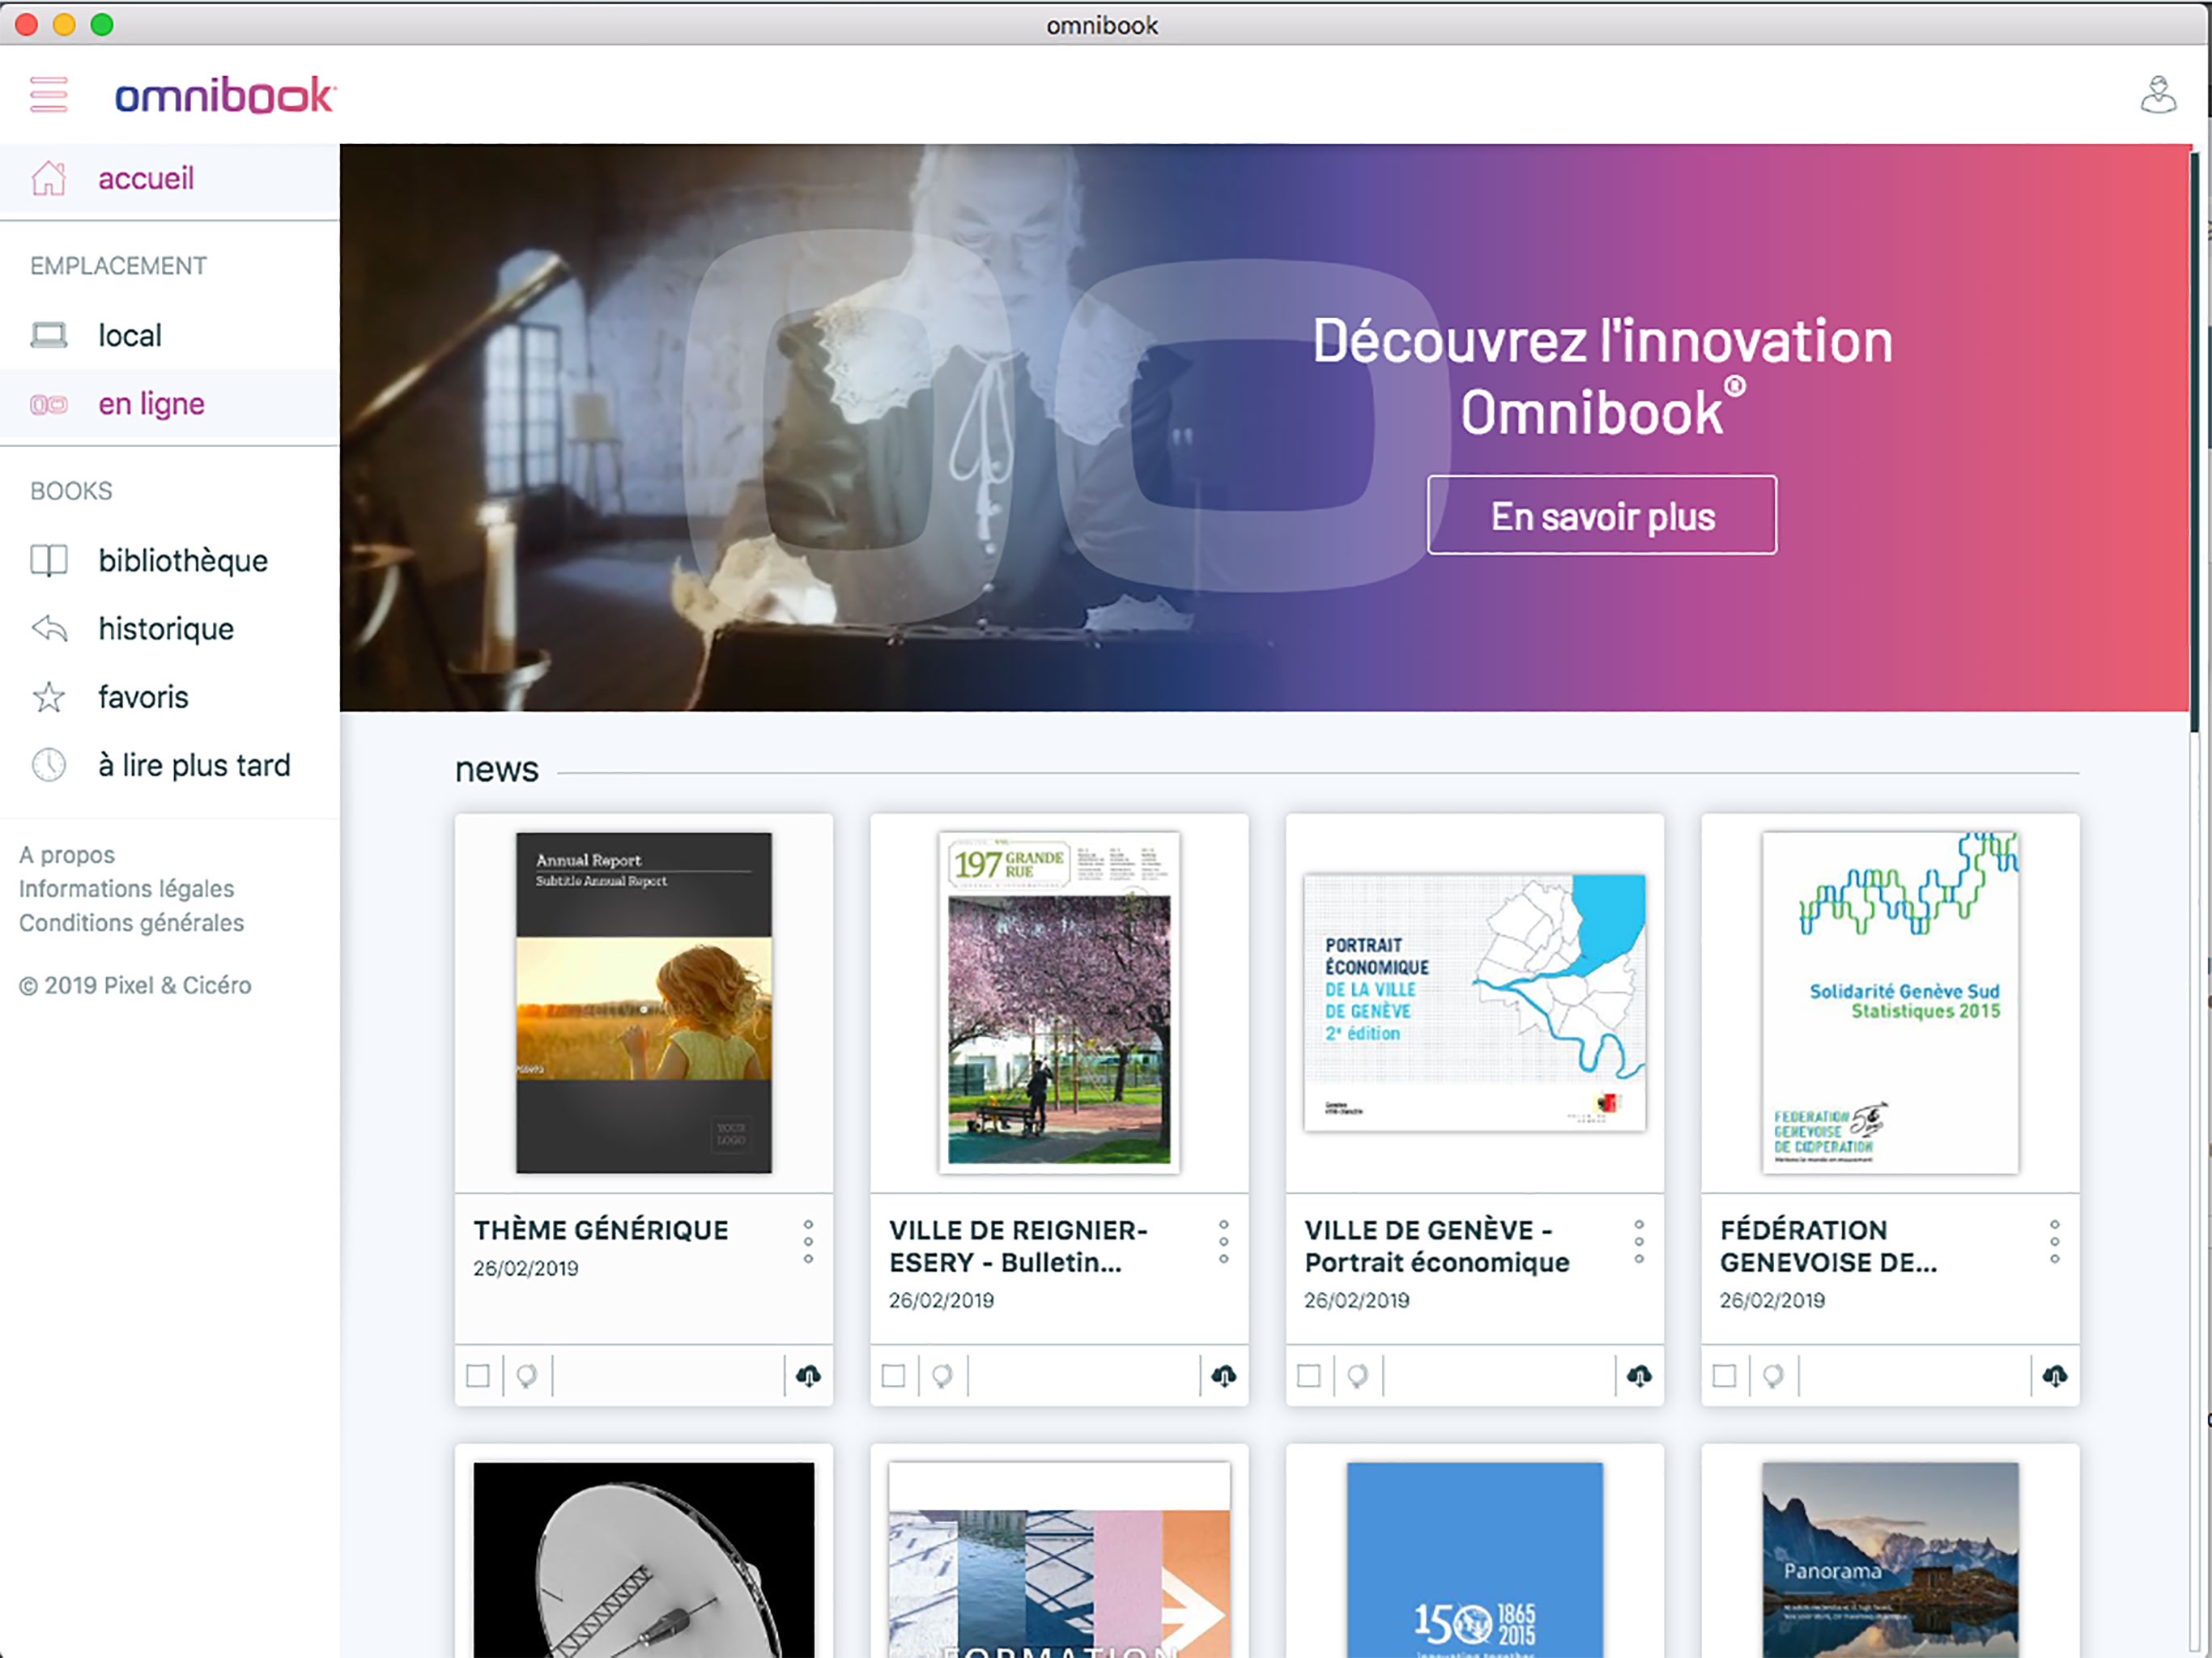Open the user account profile icon
This screenshot has height=1658, width=2212.
click(x=2158, y=95)
